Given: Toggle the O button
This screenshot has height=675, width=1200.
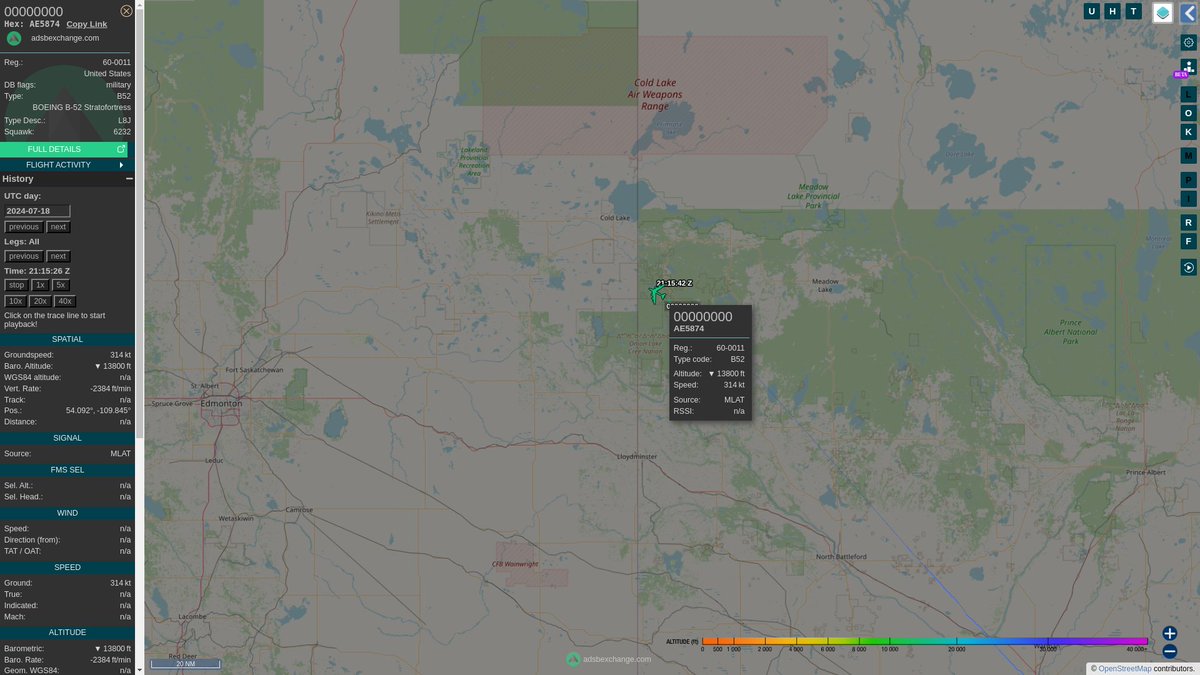Looking at the screenshot, I should coord(1188,113).
